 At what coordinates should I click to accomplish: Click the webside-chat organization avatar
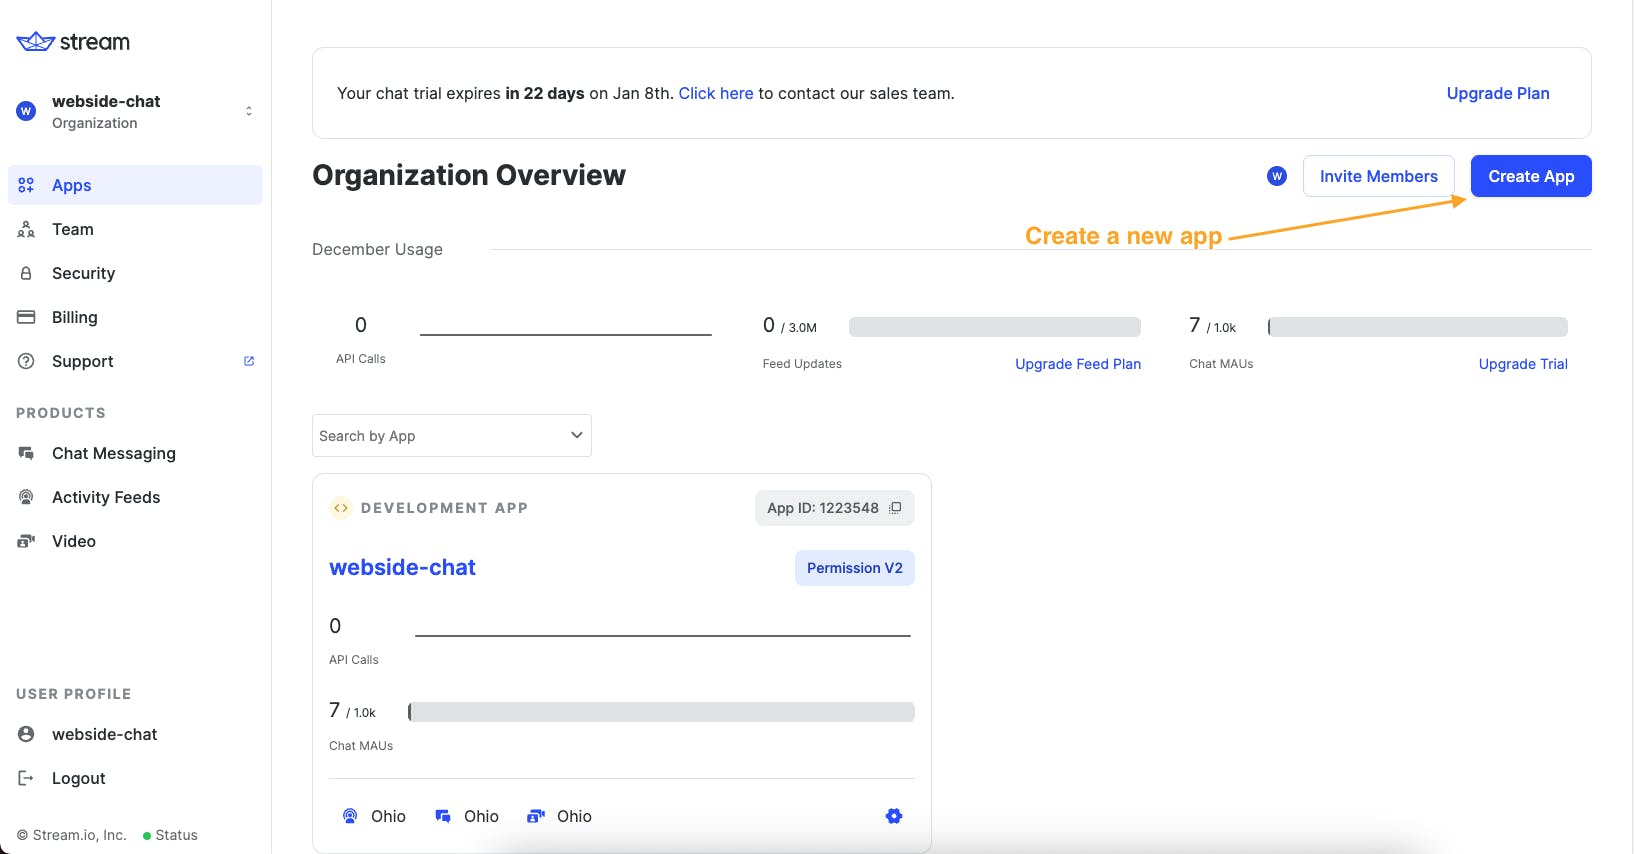pyautogui.click(x=27, y=111)
